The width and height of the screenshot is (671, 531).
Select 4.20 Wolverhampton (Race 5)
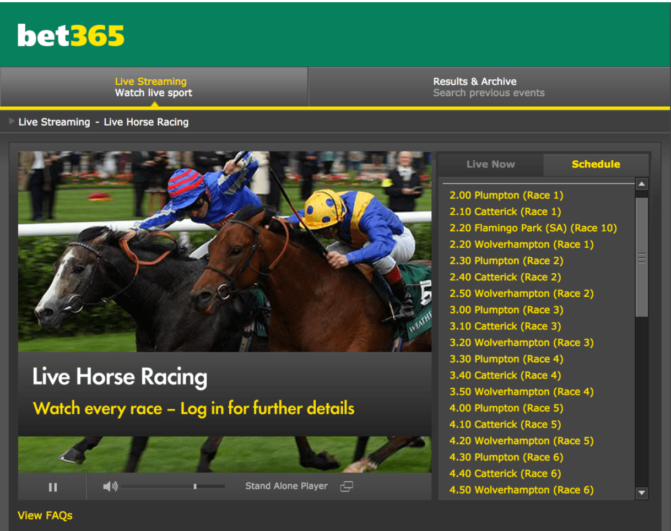521,441
